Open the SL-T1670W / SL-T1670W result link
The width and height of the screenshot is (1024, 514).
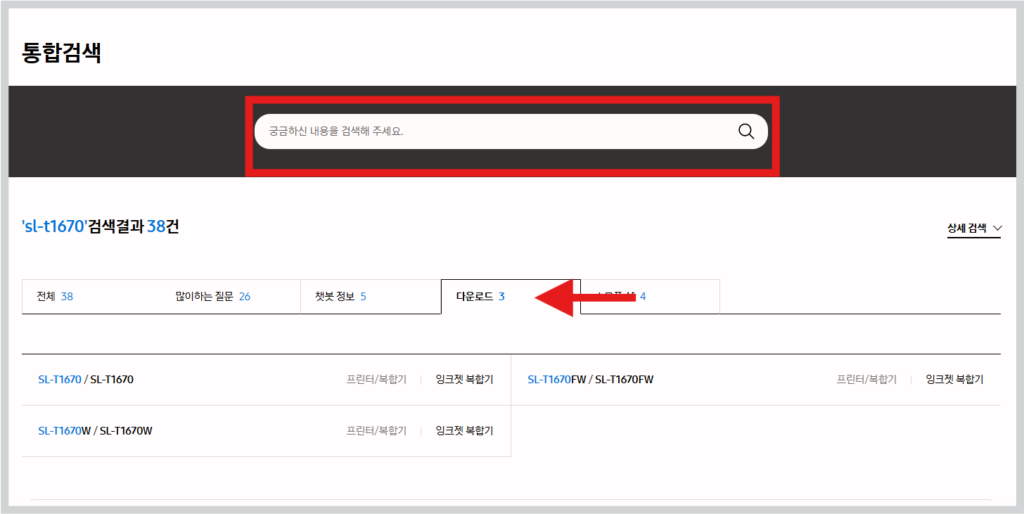click(x=95, y=430)
